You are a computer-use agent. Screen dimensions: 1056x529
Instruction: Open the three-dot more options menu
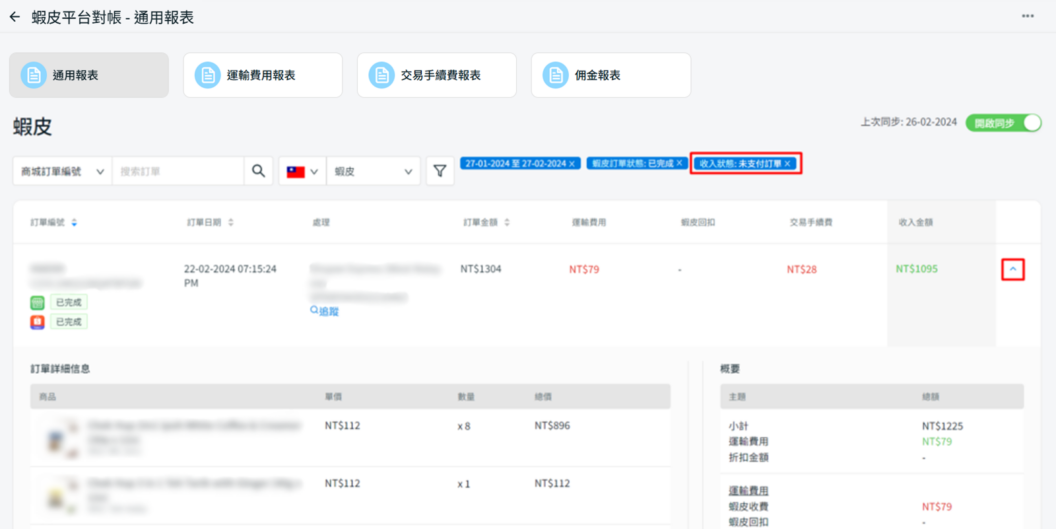coord(1027,17)
